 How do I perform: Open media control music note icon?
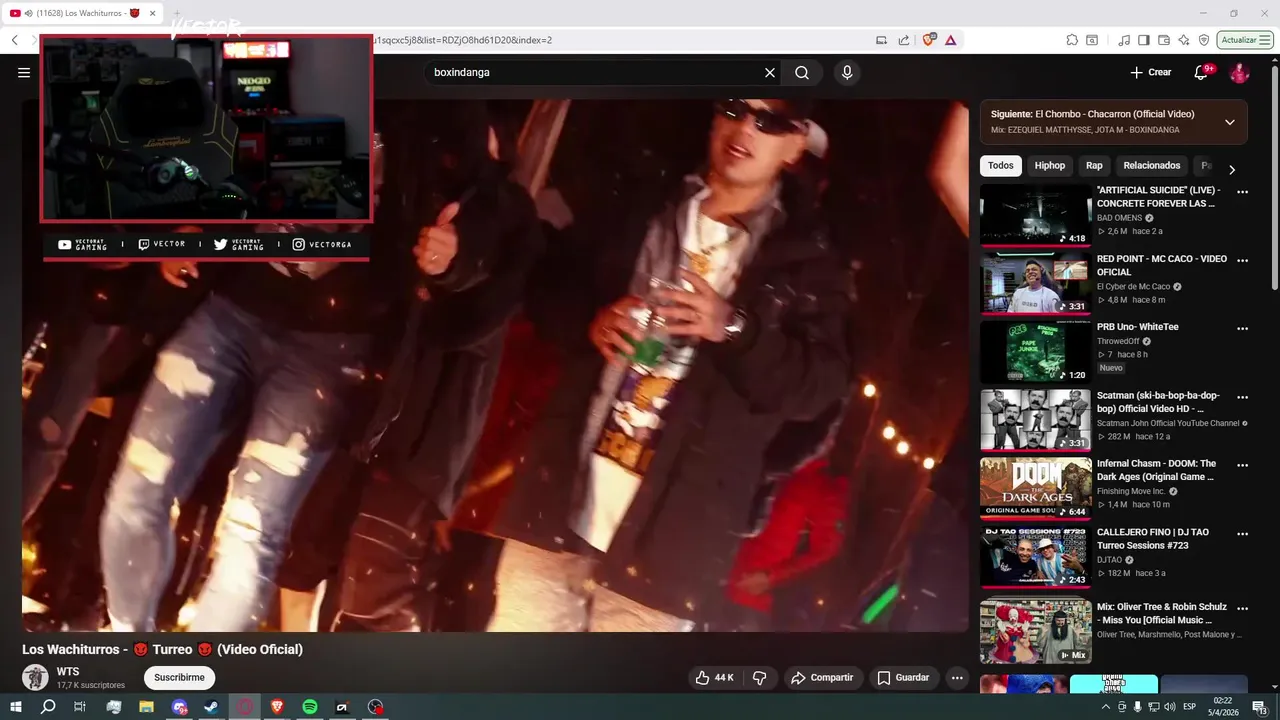(x=1125, y=40)
